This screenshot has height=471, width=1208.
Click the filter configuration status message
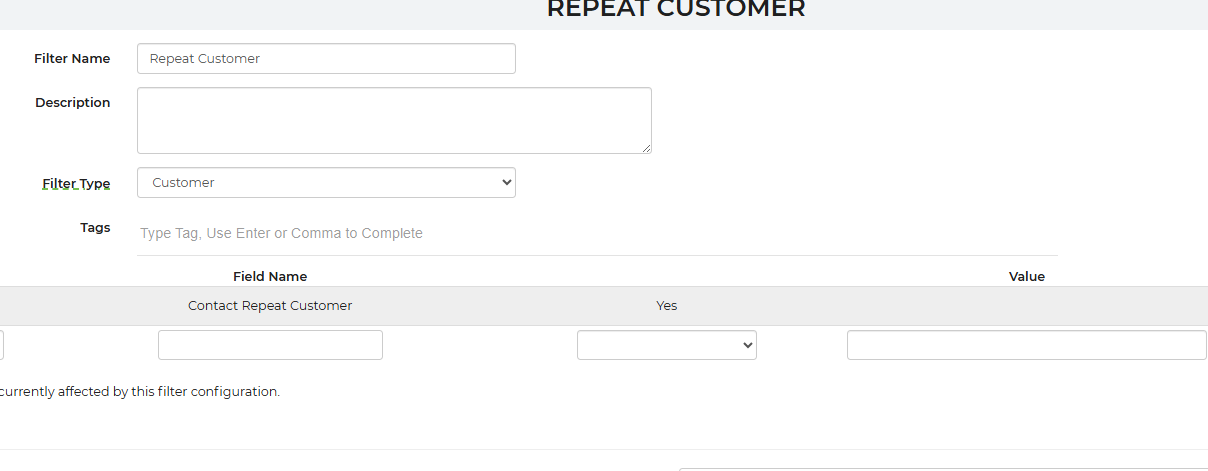pyautogui.click(x=140, y=392)
